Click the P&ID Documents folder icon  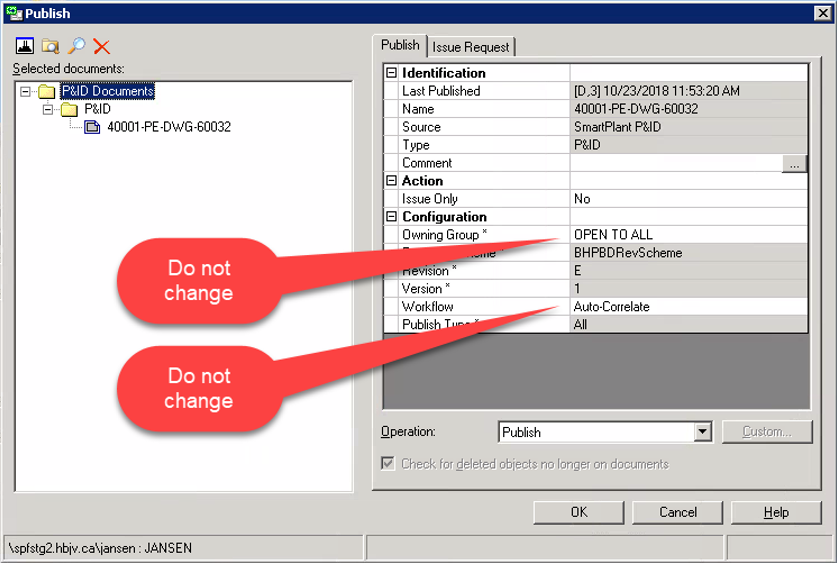click(x=47, y=91)
